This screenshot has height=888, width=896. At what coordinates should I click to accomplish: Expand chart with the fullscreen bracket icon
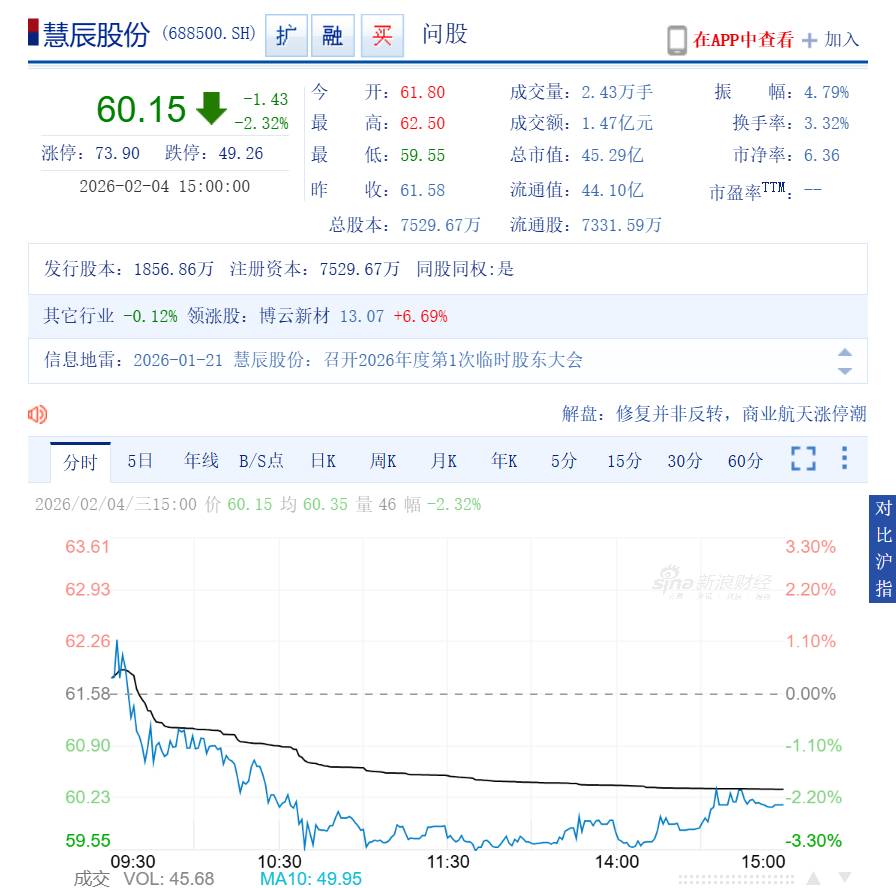[803, 460]
